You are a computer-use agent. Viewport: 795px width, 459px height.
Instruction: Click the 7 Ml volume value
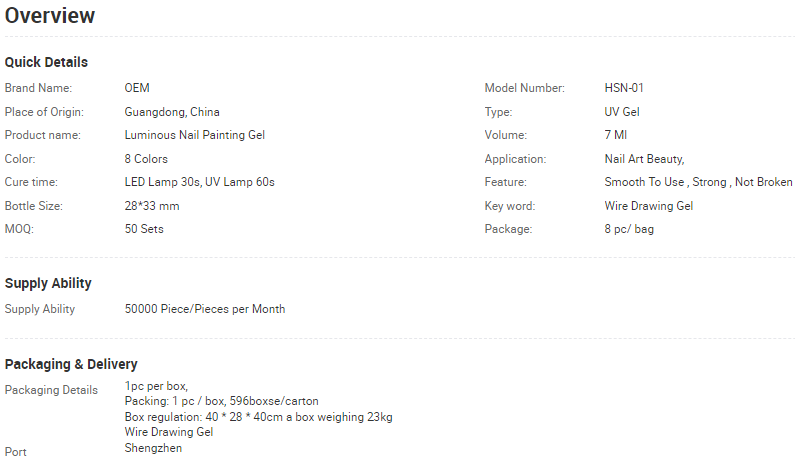click(x=616, y=135)
